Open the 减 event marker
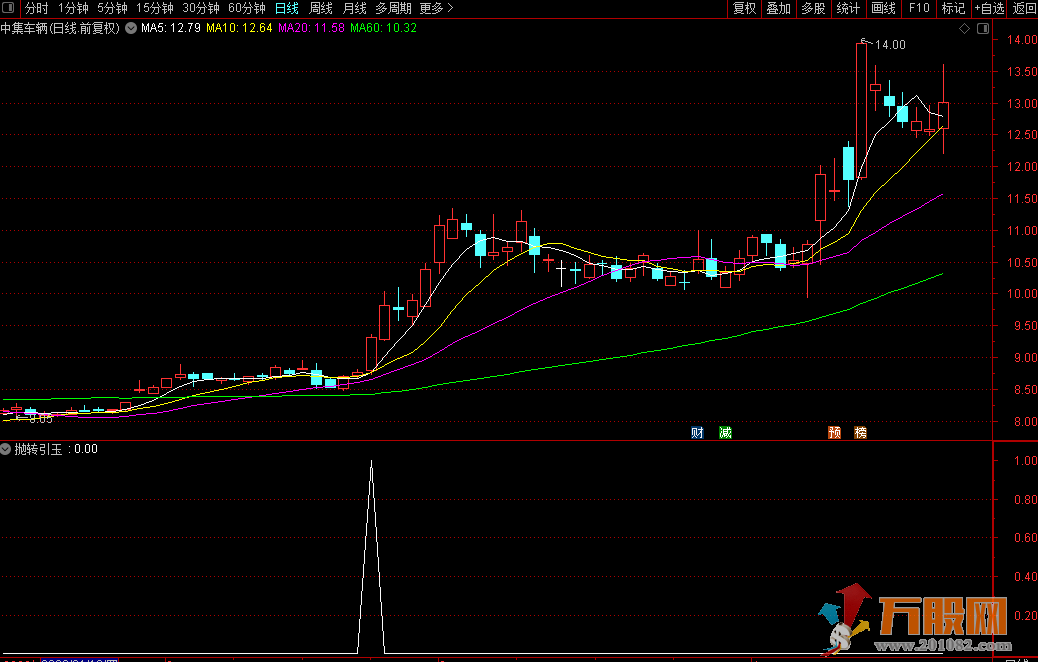Image resolution: width=1038 pixels, height=662 pixels. pos(726,432)
